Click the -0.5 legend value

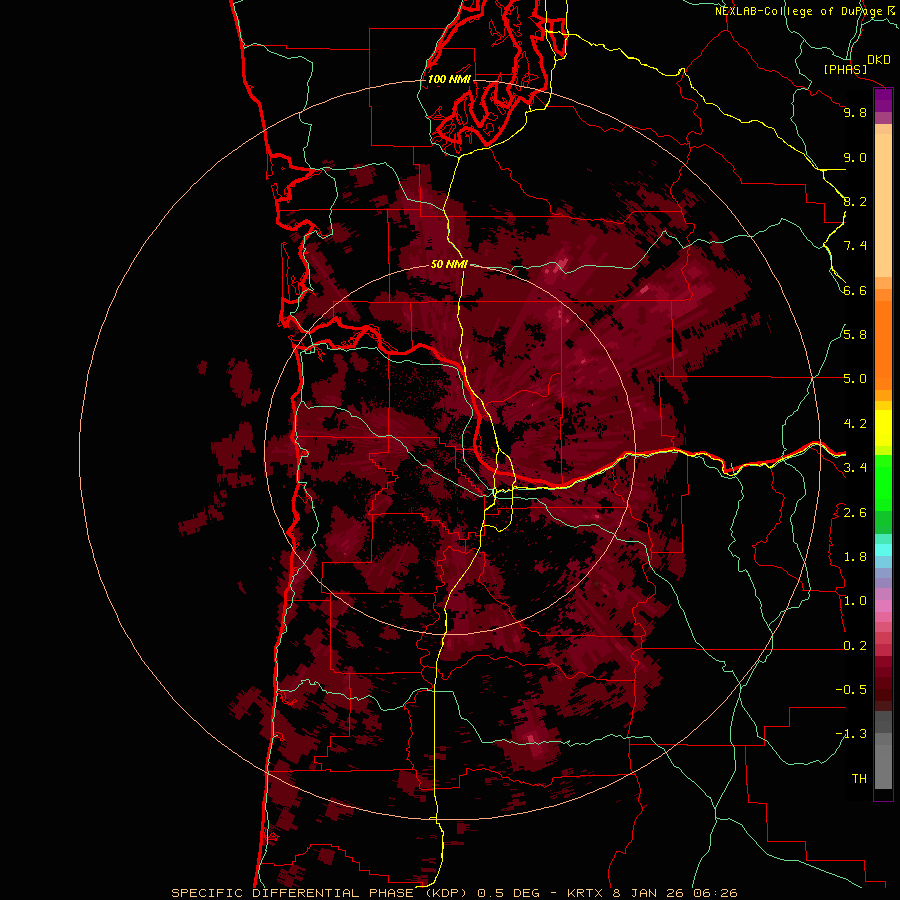[x=851, y=689]
